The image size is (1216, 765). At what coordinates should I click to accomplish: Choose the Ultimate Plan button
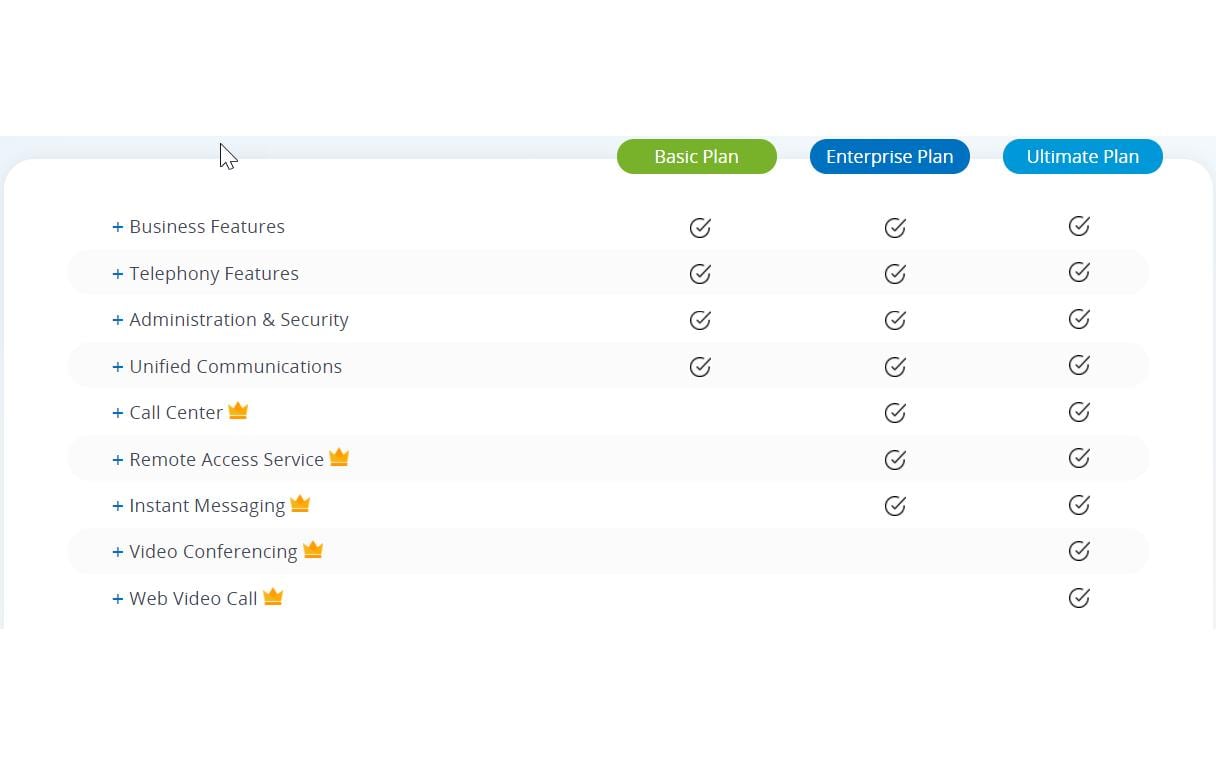coord(1083,157)
